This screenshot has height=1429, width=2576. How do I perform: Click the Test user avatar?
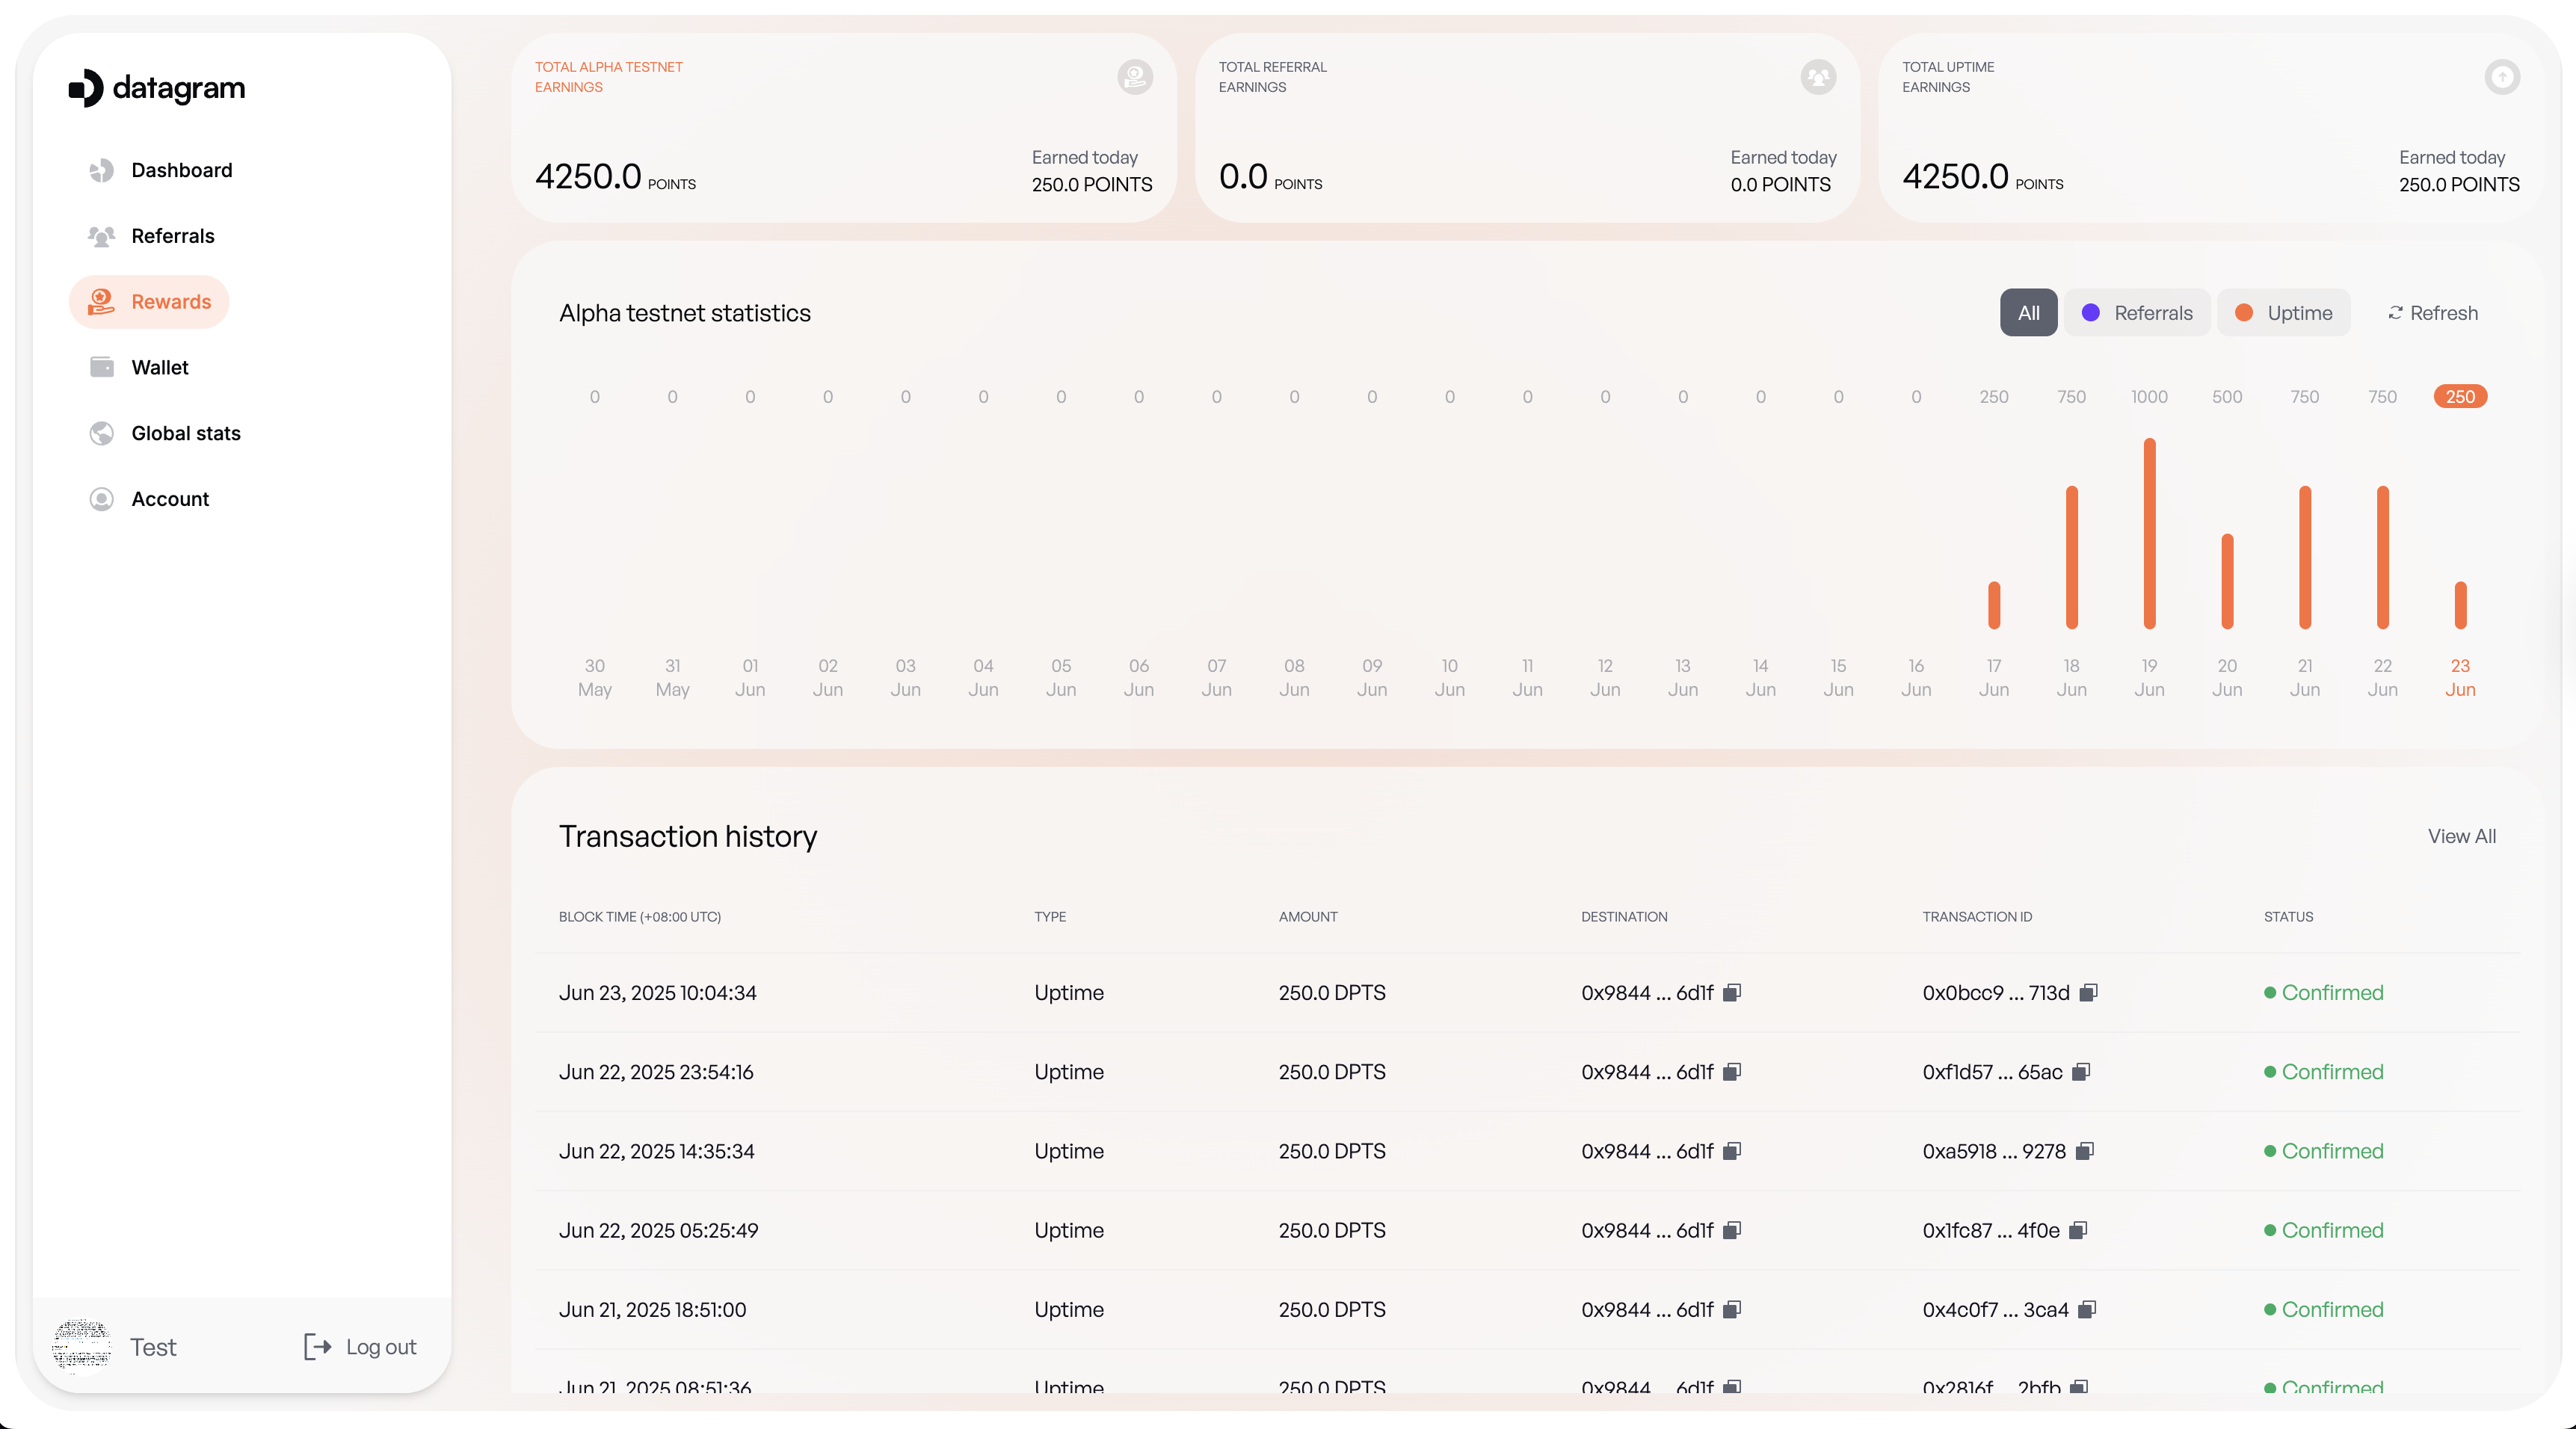tap(81, 1346)
